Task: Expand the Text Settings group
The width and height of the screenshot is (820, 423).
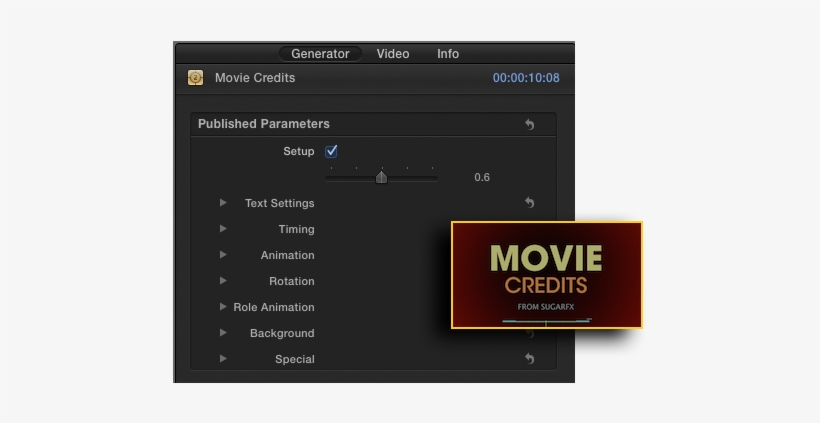Action: point(223,202)
